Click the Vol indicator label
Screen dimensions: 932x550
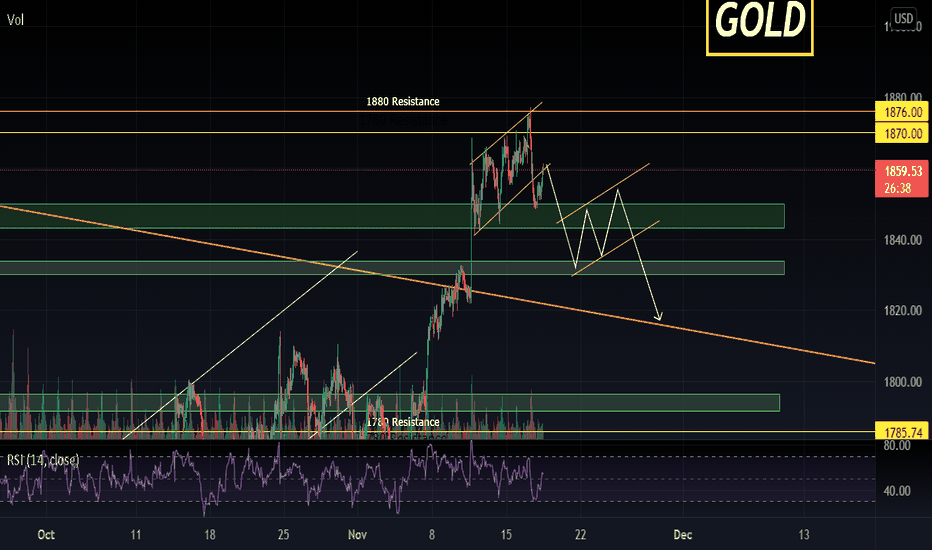tap(15, 20)
